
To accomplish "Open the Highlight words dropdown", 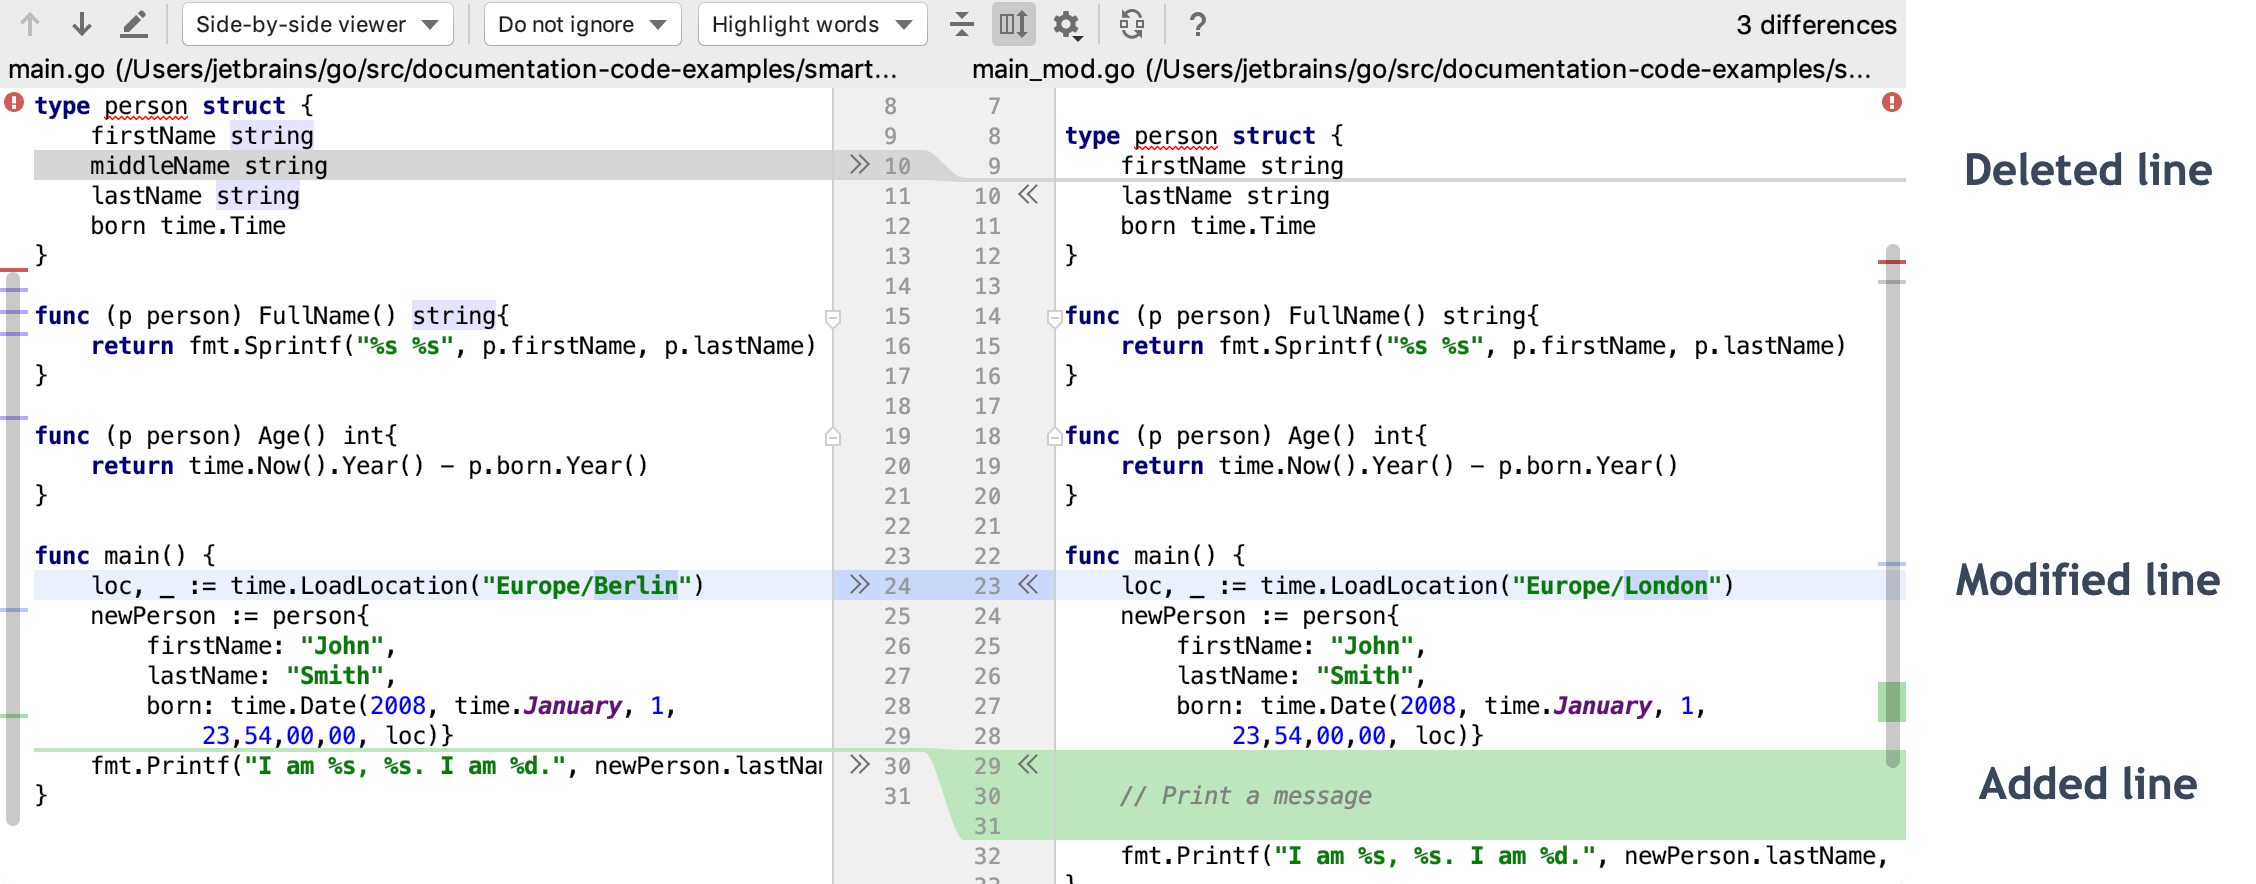I will (x=812, y=24).
